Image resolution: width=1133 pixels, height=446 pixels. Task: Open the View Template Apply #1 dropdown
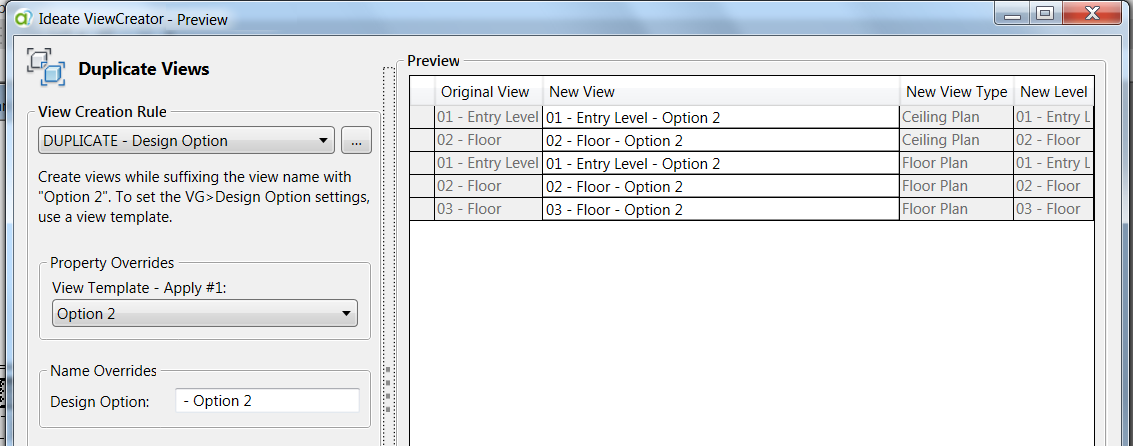(204, 314)
